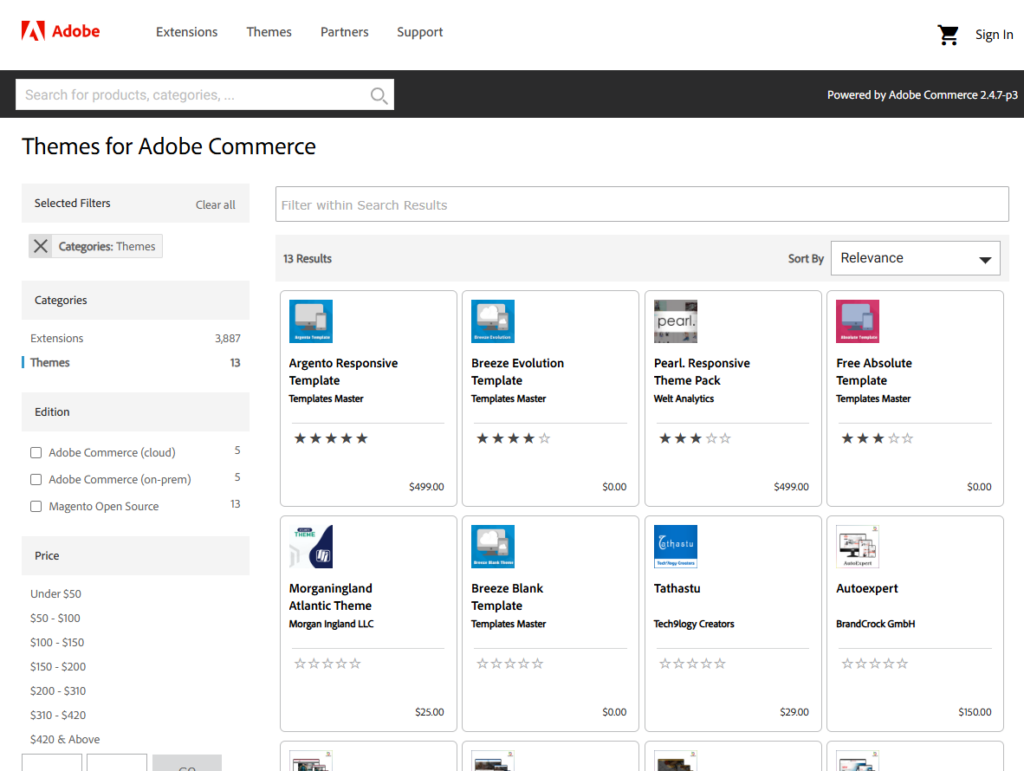Click Morgan Ingland LLC vendor name
The width and height of the screenshot is (1024, 771).
pos(331,623)
